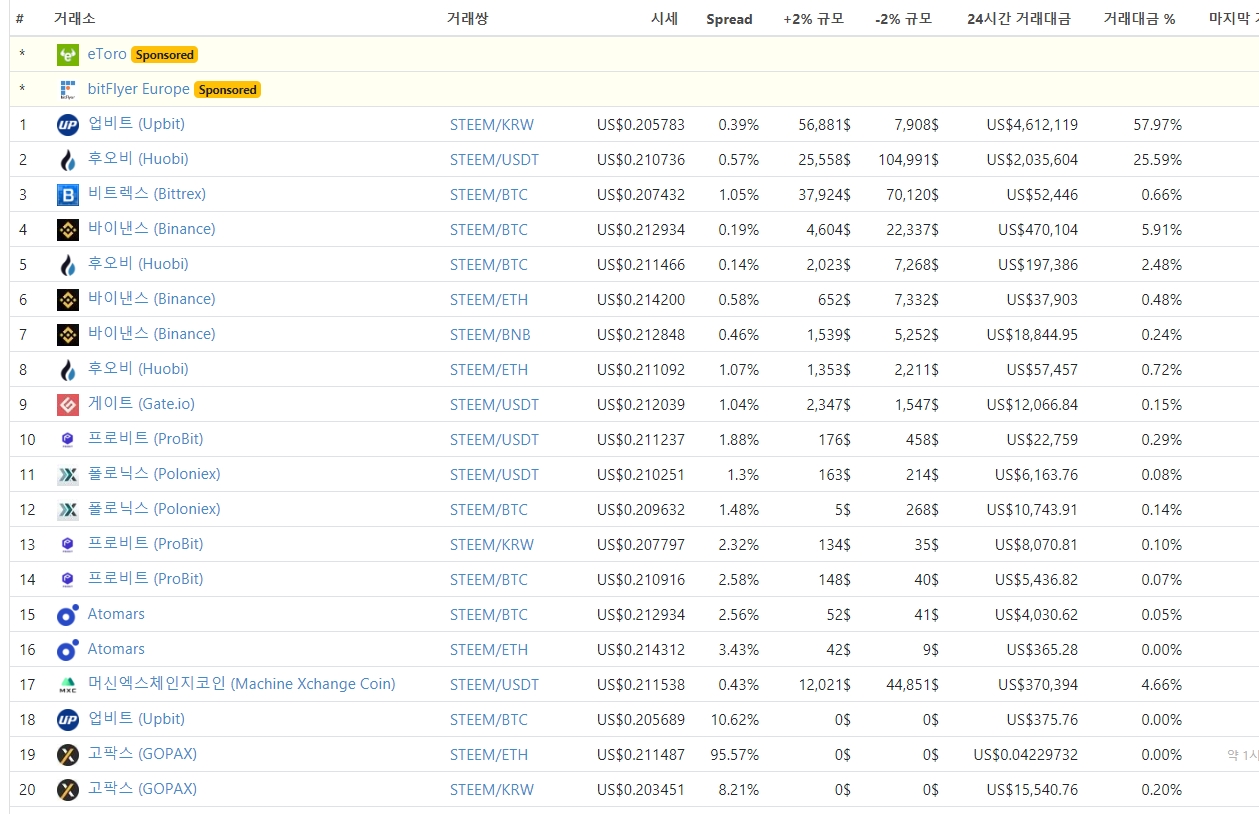Screen dimensions: 1259x814
Task: Click the Gate.io red logo icon
Action: 68,405
